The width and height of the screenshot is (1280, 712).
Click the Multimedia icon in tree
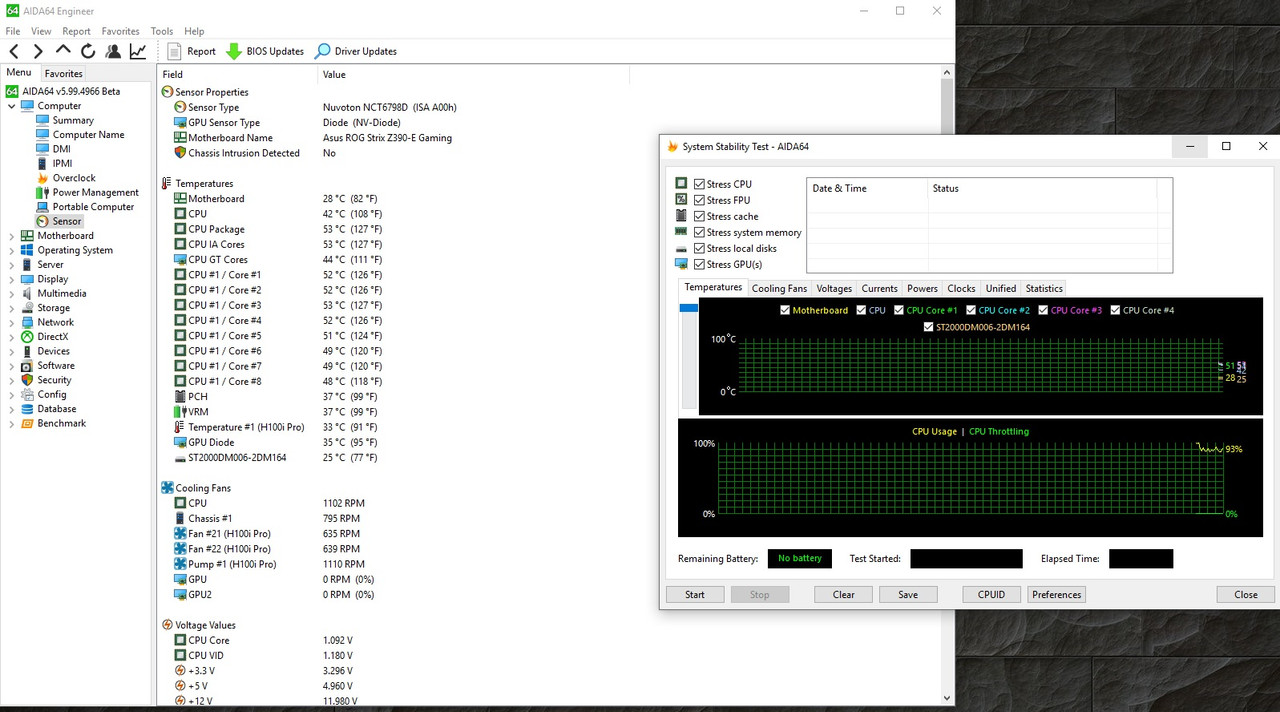[x=27, y=294]
